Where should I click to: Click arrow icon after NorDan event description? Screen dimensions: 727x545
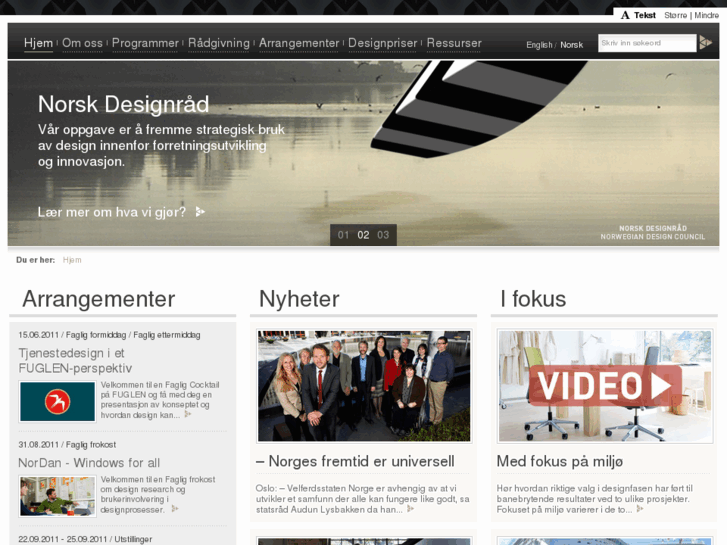click(175, 509)
